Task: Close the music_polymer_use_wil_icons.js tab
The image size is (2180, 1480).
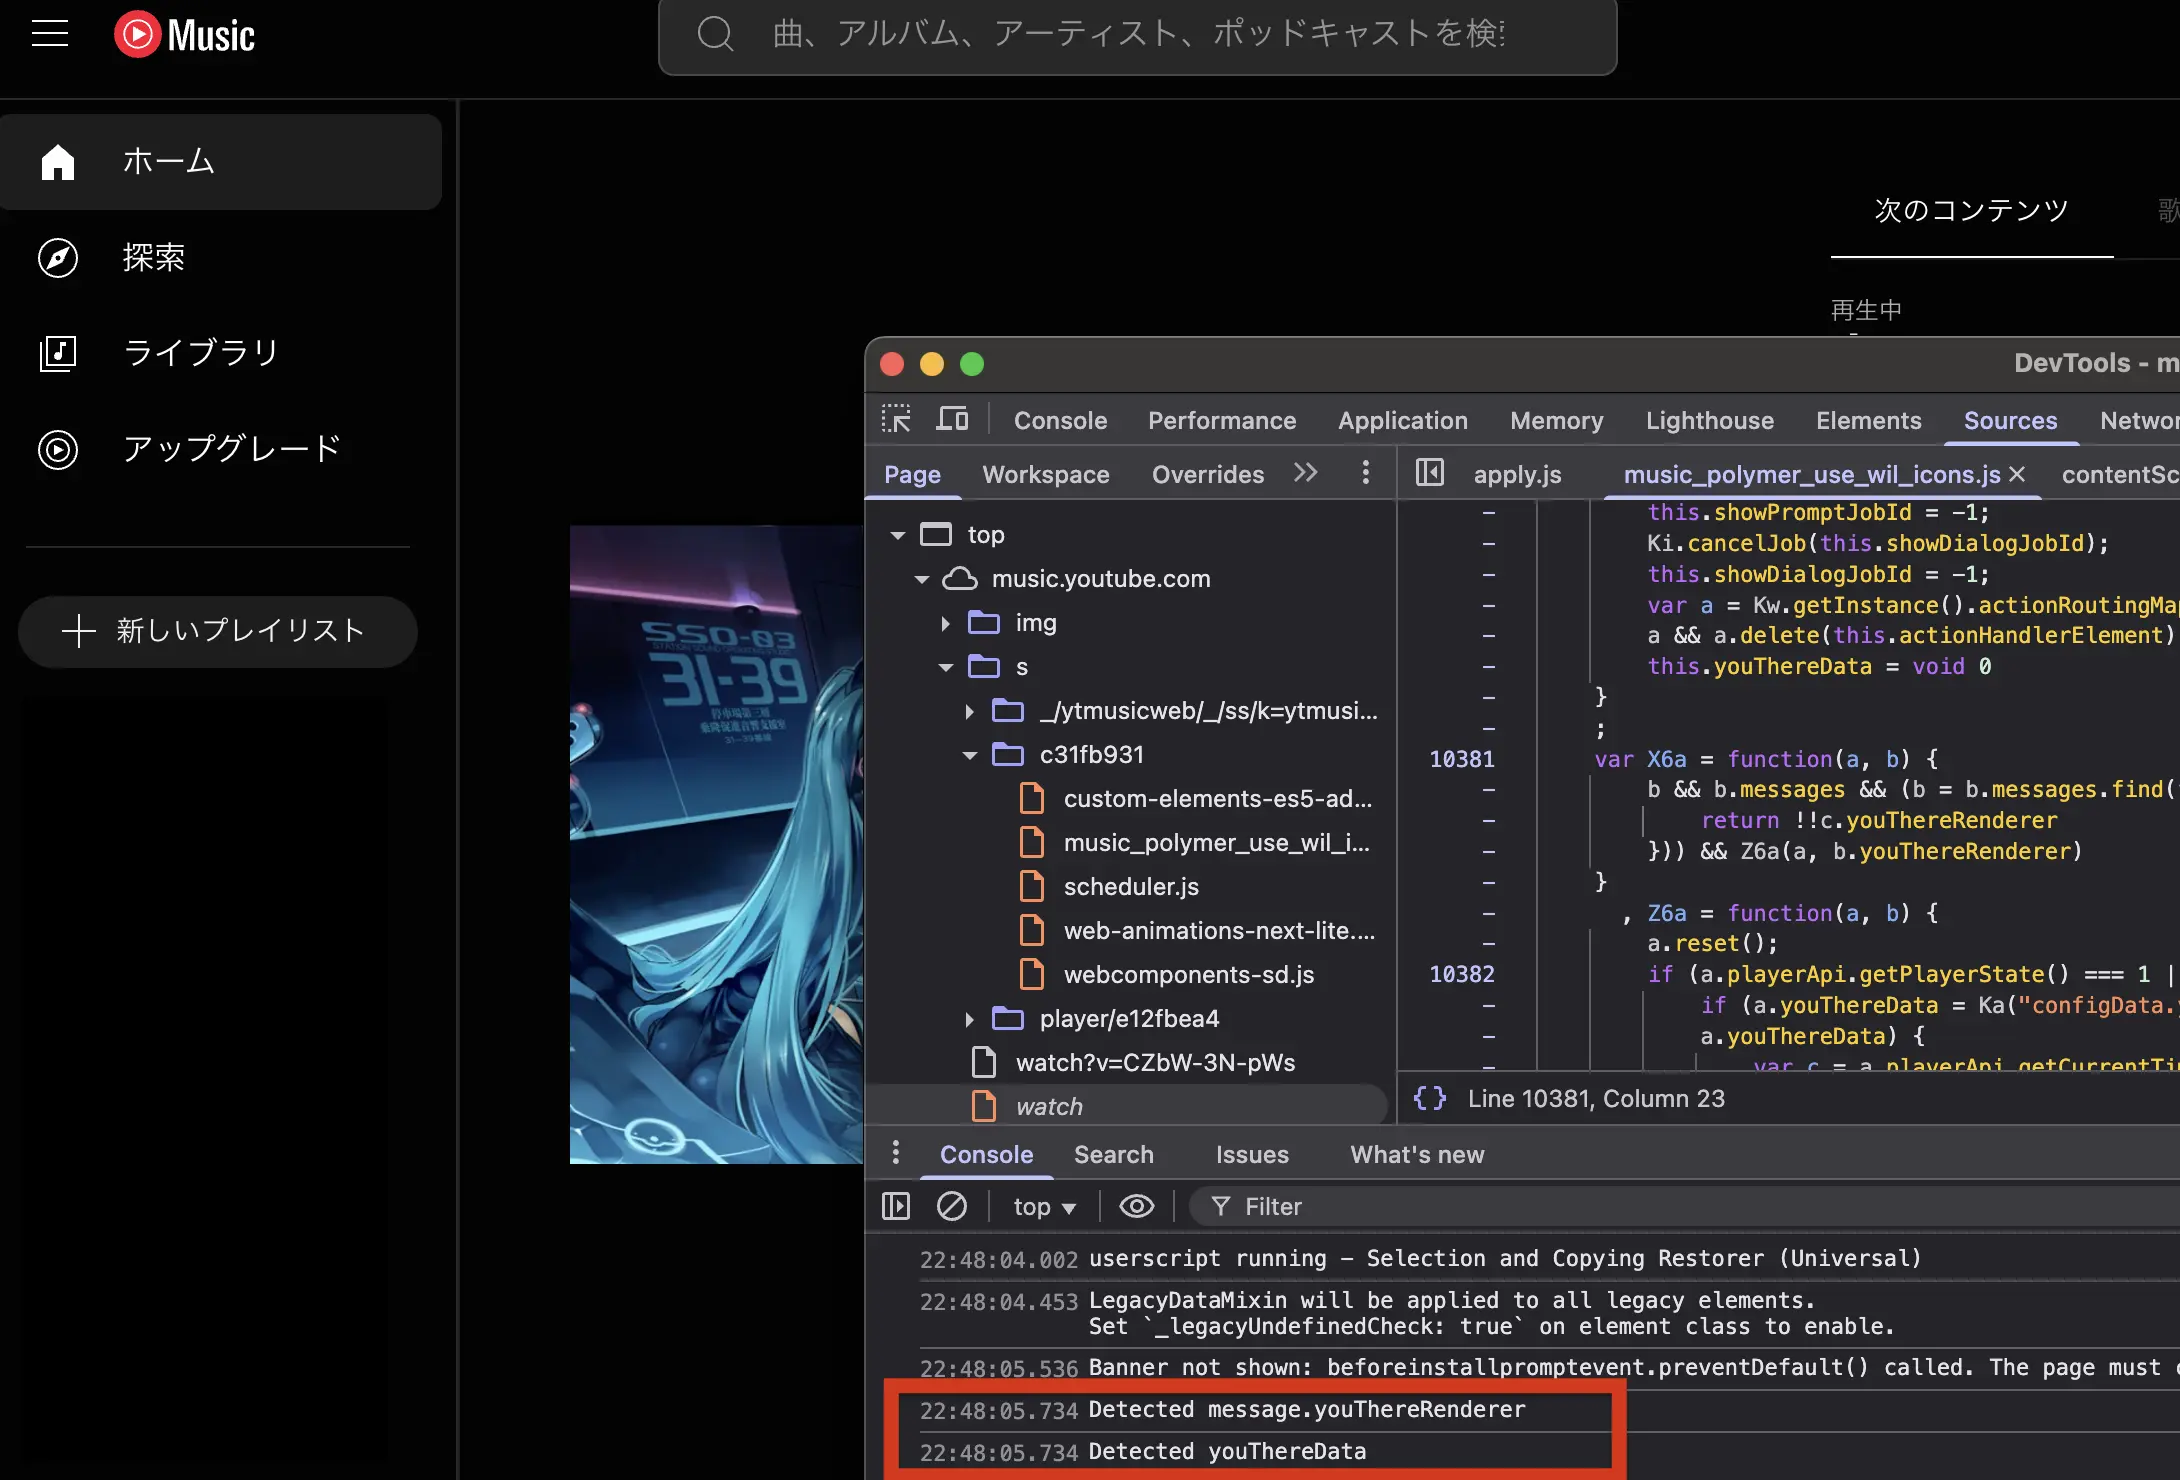Action: 2017,475
